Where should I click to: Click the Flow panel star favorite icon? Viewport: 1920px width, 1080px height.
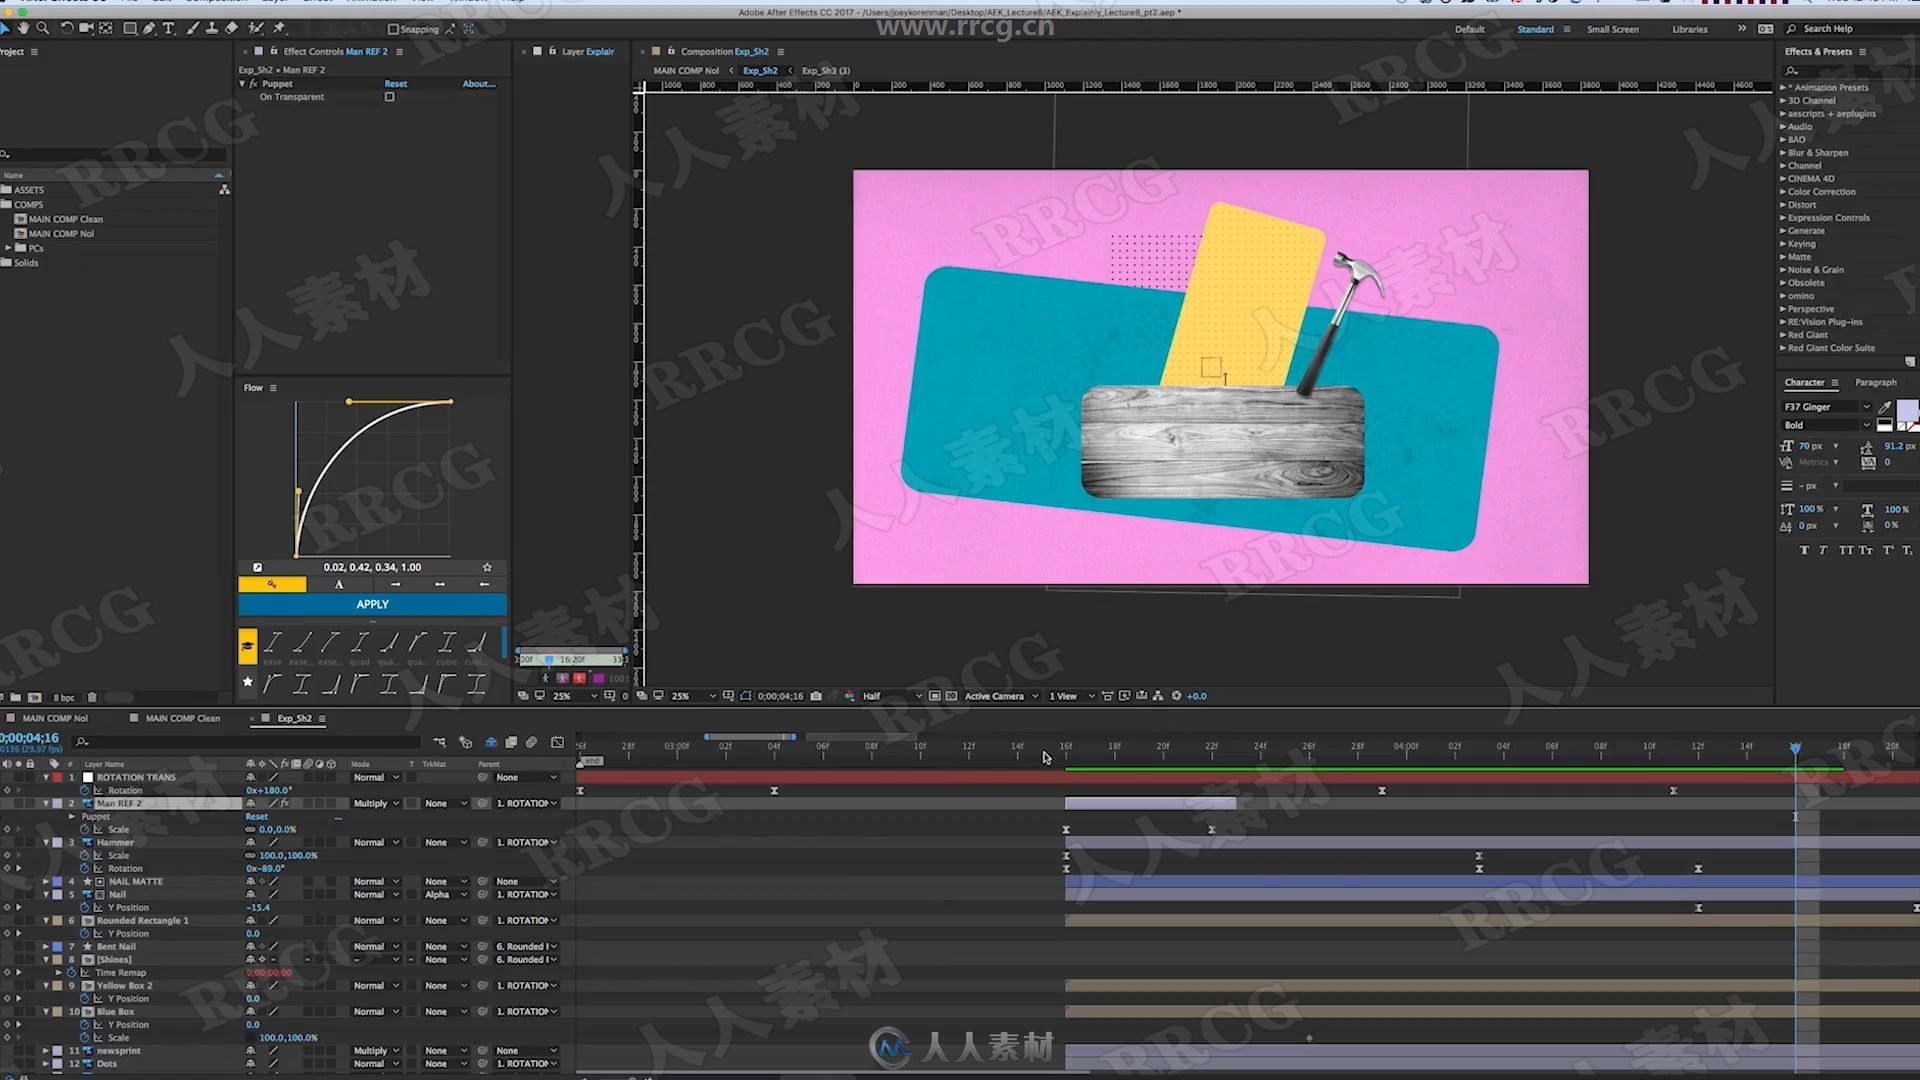pos(487,567)
